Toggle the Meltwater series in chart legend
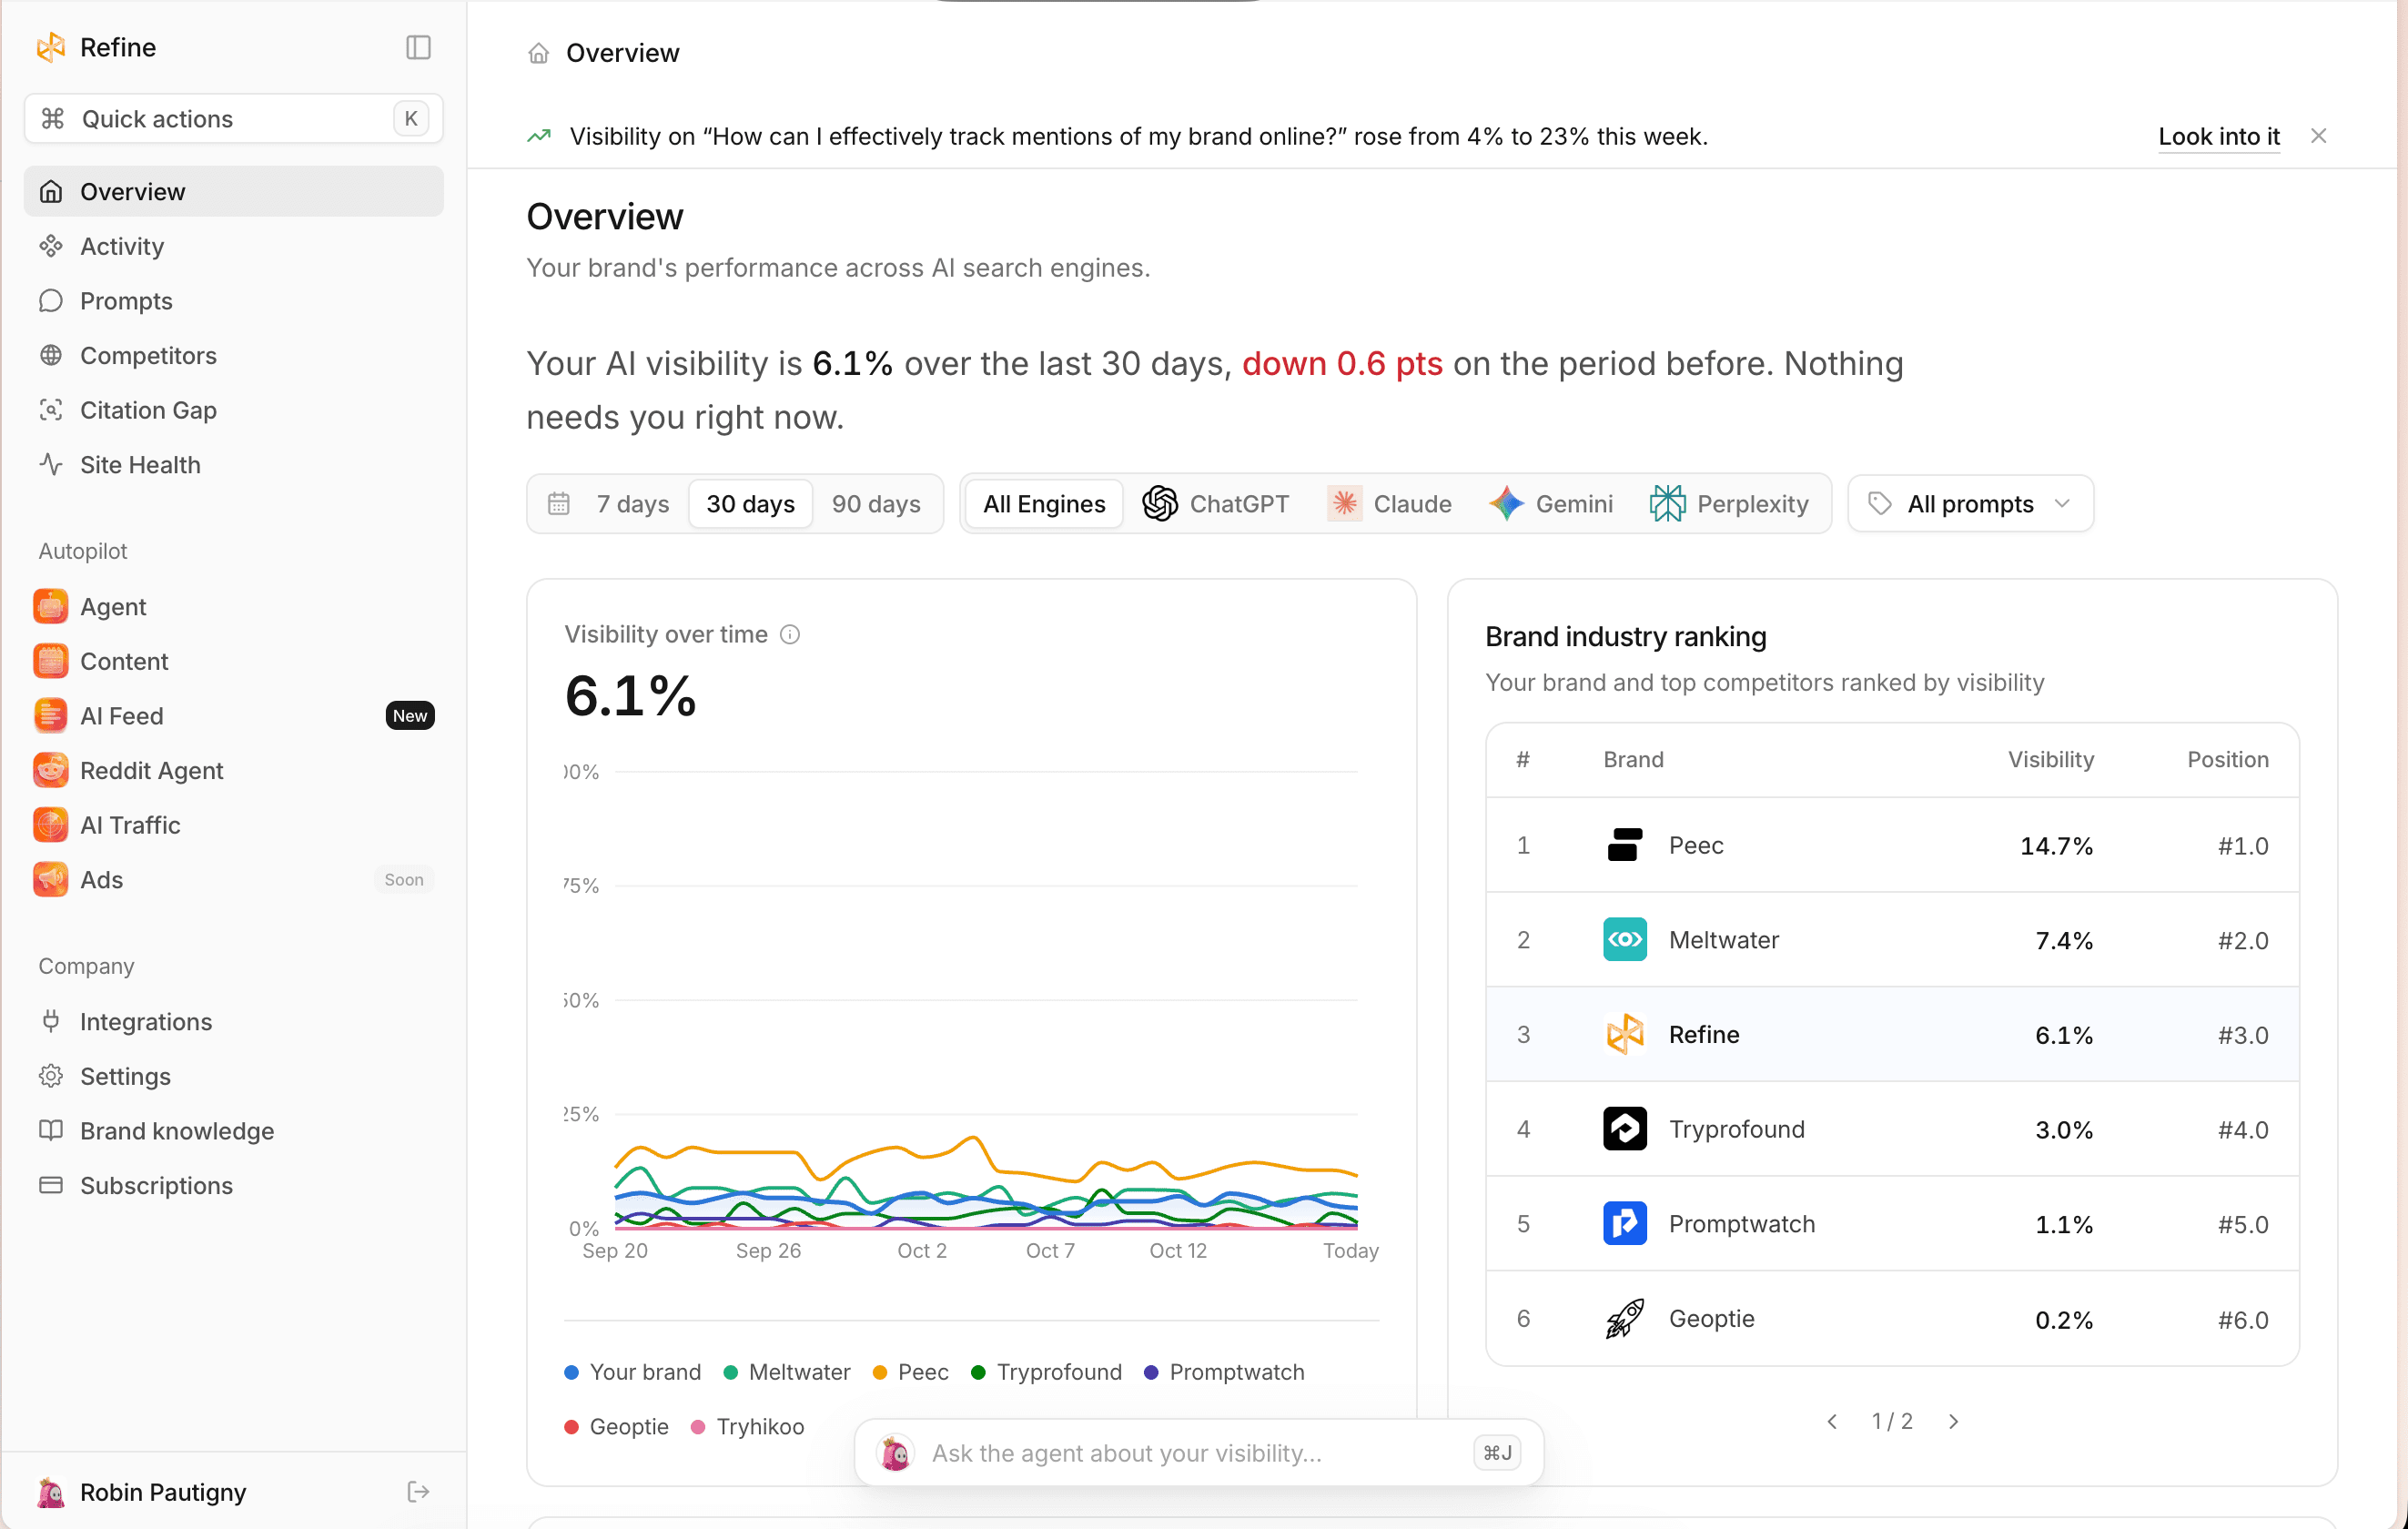 click(787, 1371)
